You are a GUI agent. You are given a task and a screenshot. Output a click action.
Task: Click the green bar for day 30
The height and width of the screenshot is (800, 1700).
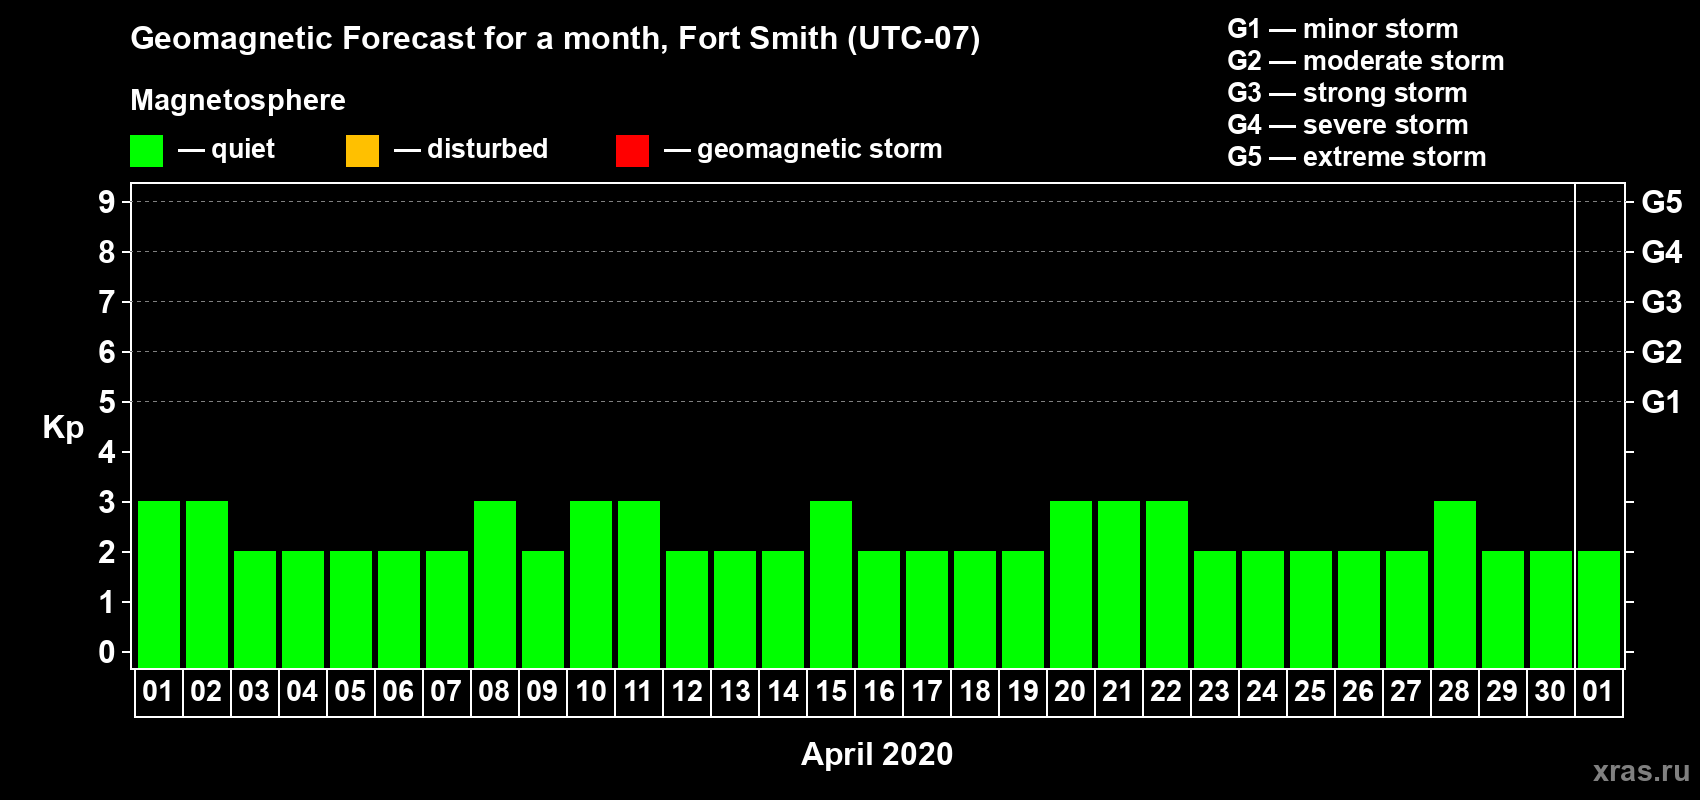1551,610
